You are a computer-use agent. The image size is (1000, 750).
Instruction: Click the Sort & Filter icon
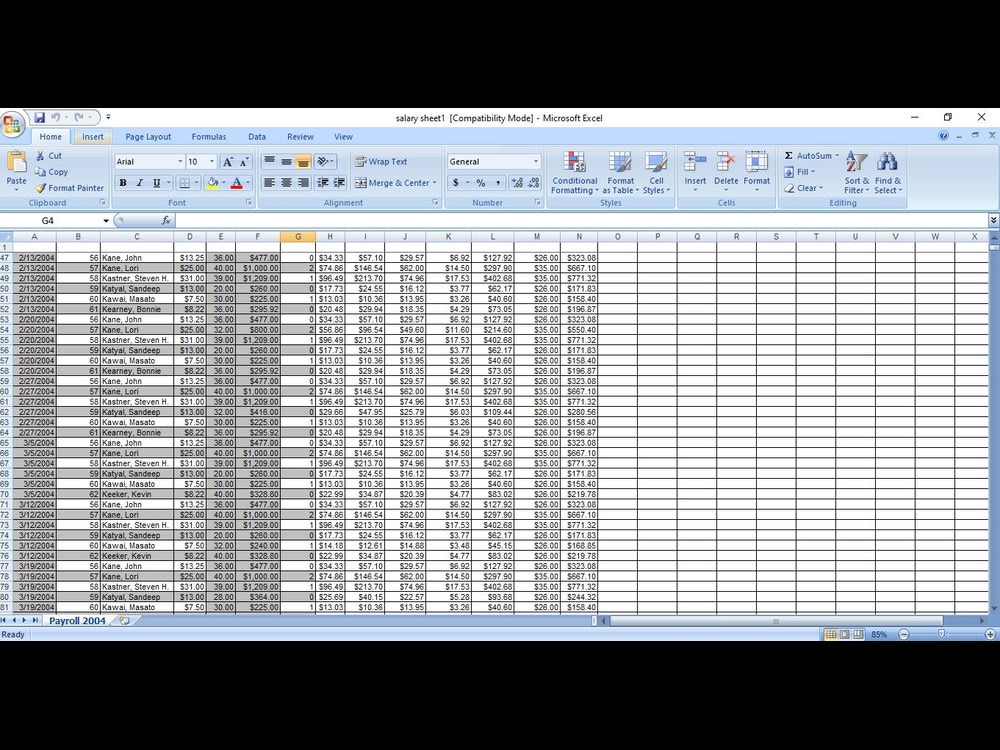[856, 172]
